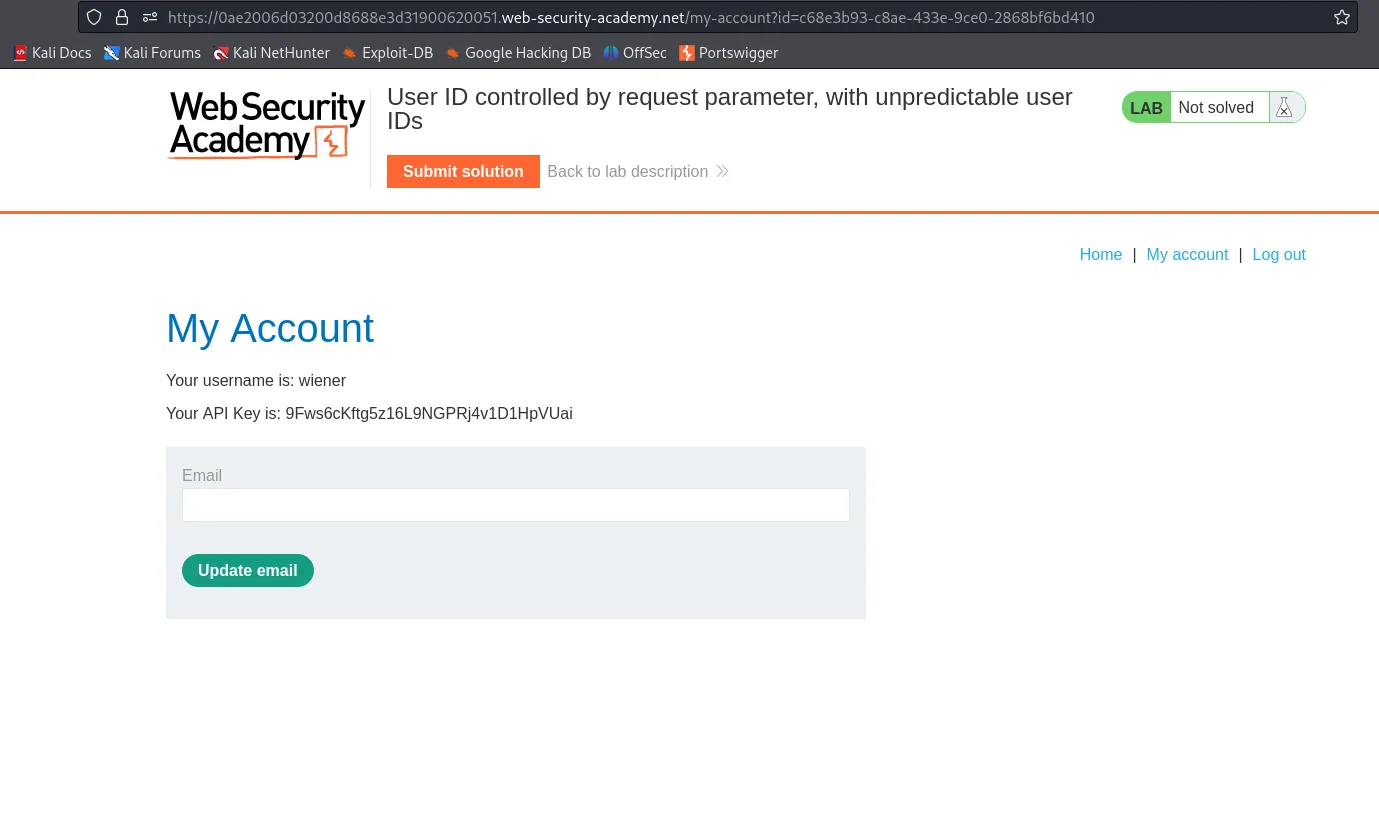Go to the Home navigation link
The width and height of the screenshot is (1379, 840).
1100,254
